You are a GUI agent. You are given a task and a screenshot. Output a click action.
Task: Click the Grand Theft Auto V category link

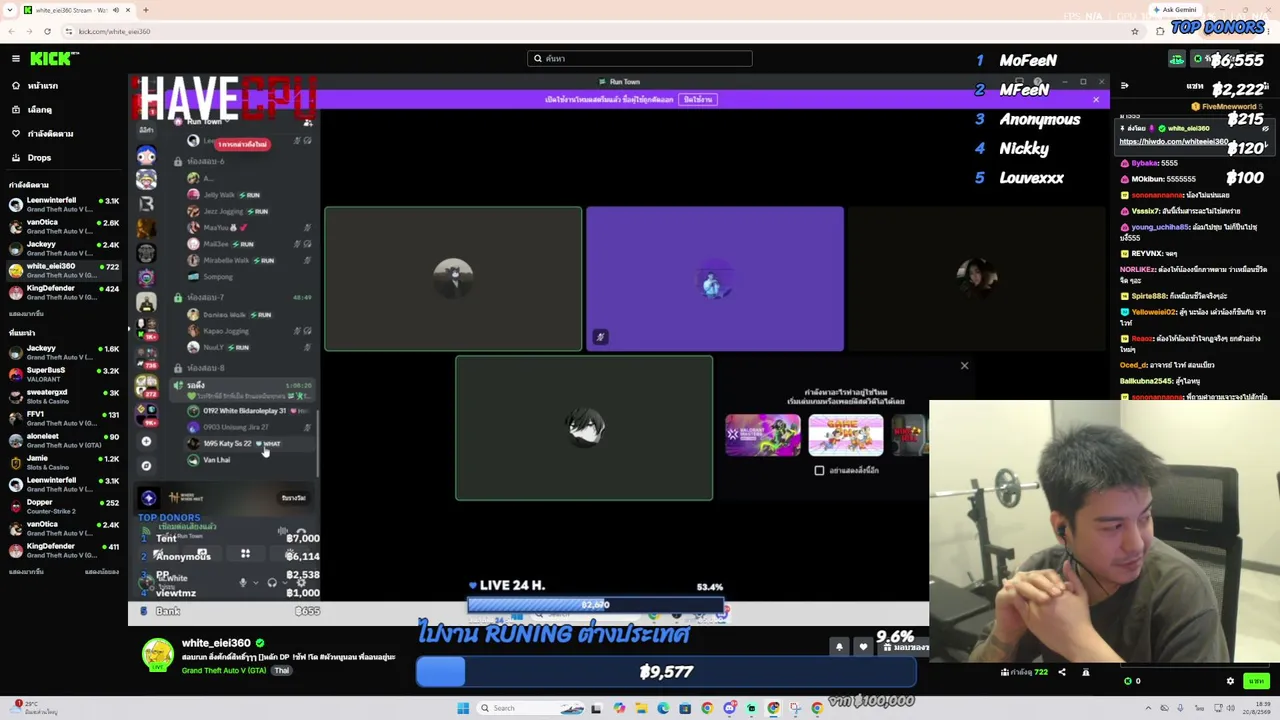(224, 670)
